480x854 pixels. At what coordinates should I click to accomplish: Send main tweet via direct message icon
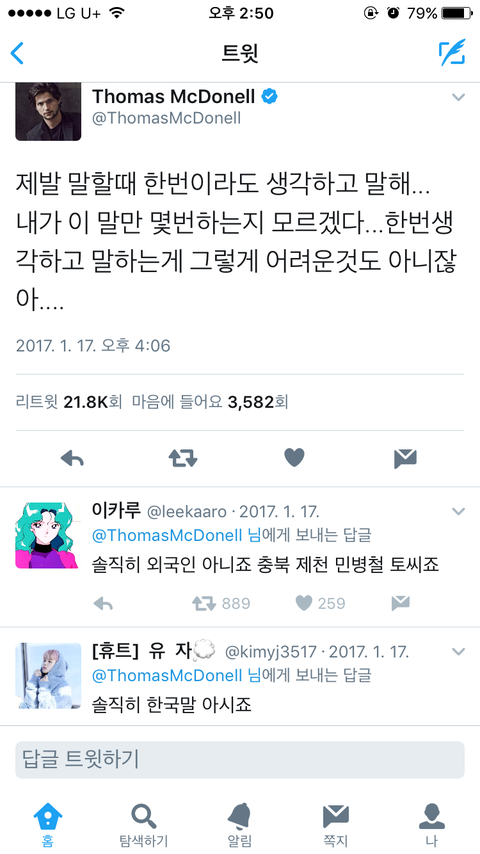tap(405, 459)
